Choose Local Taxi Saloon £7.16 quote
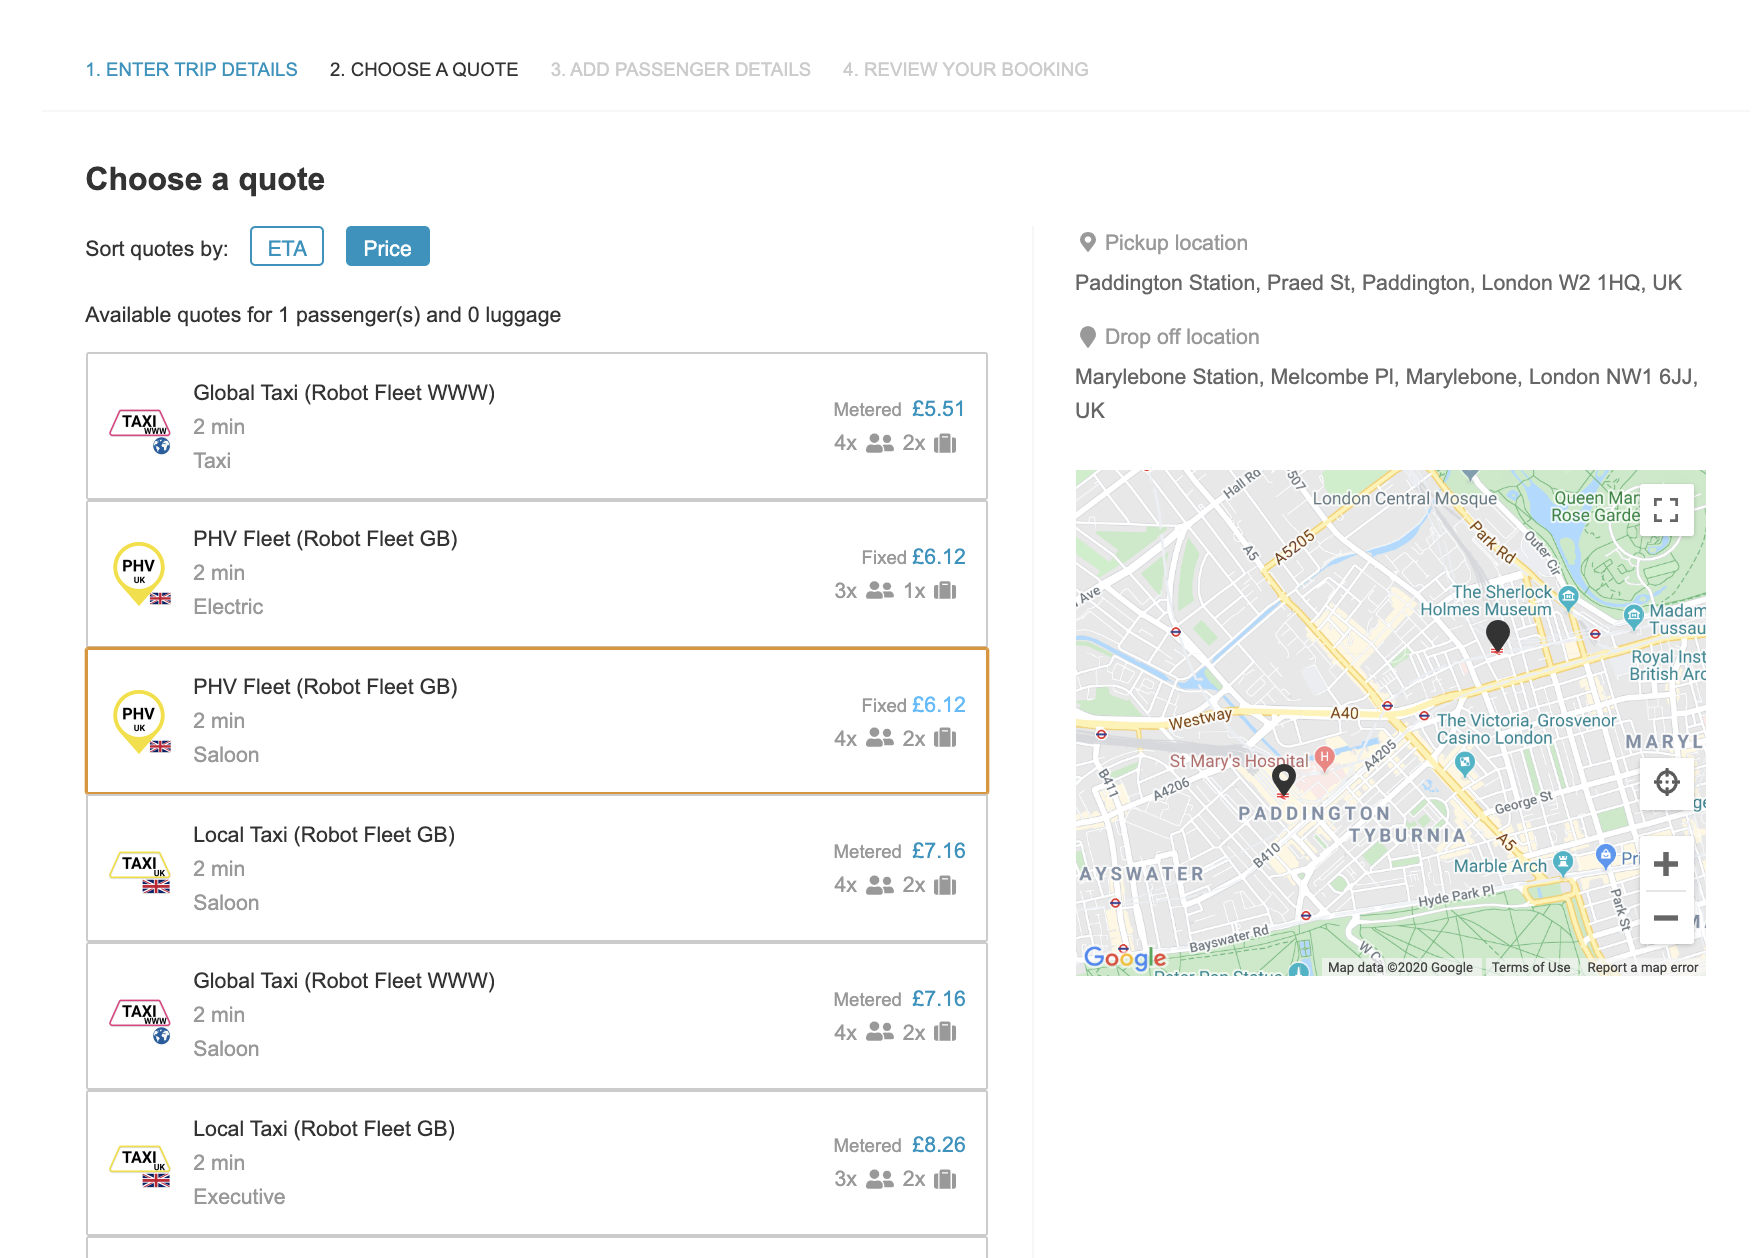Screen dimensions: 1752x1258 537,868
